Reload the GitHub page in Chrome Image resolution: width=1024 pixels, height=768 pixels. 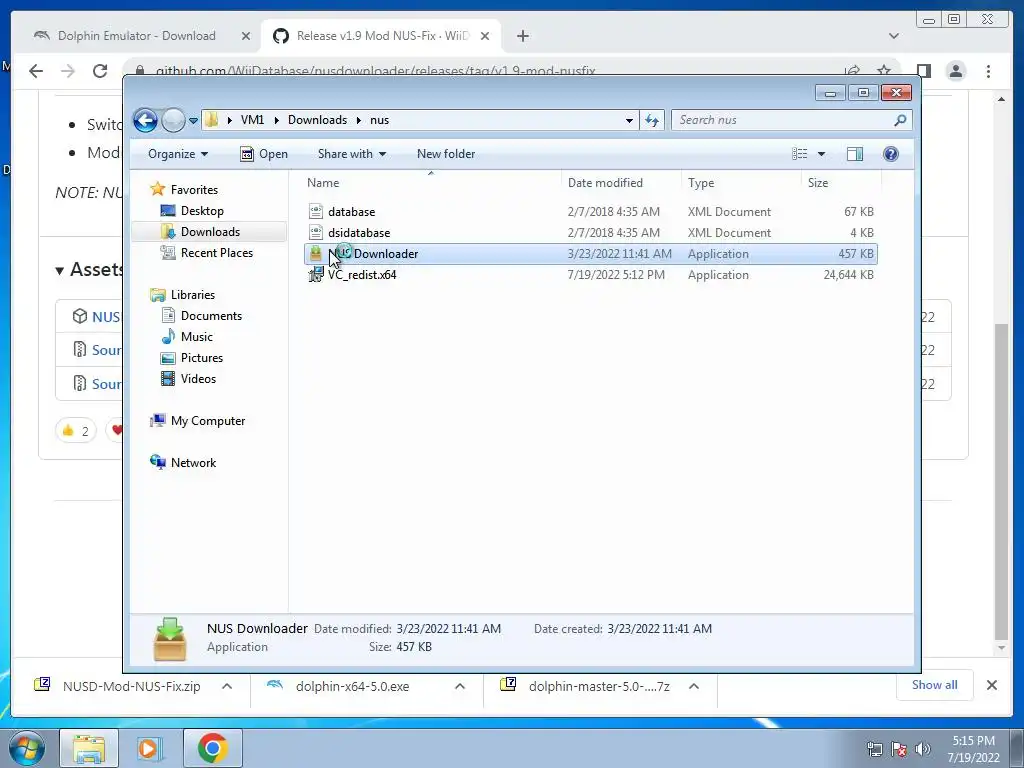tap(99, 71)
